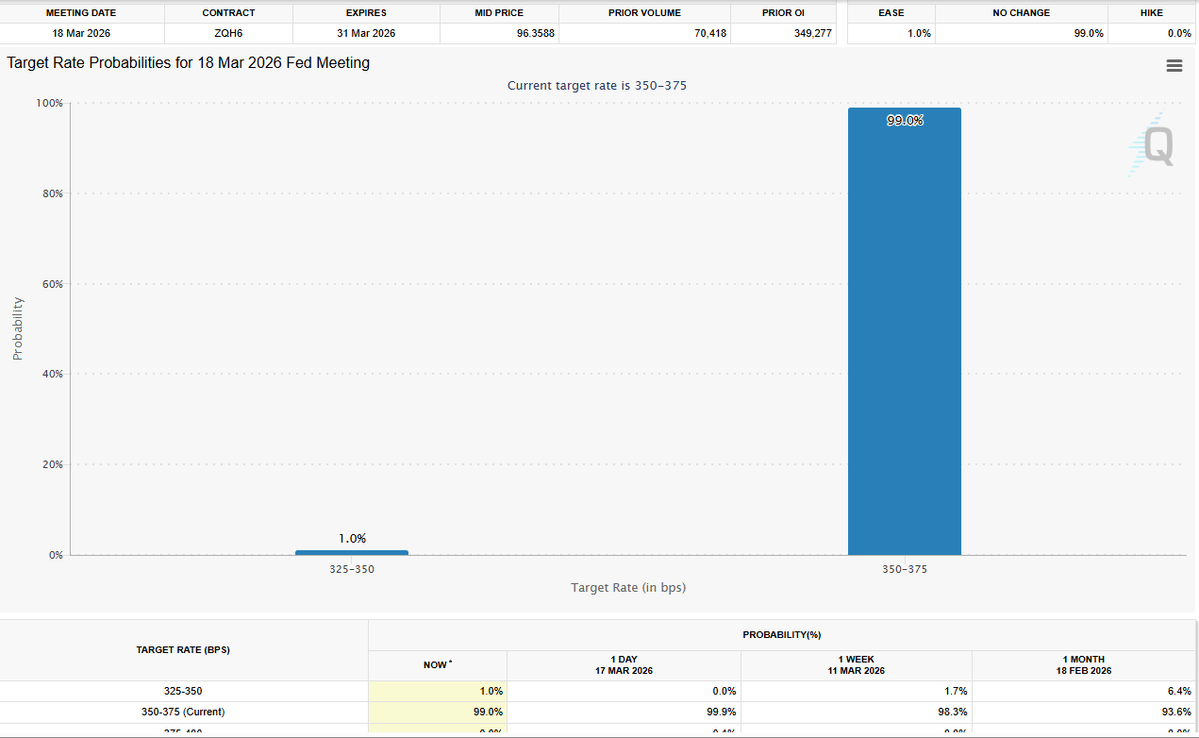Open the chart hamburger context menu
This screenshot has width=1199, height=738.
tap(1174, 66)
